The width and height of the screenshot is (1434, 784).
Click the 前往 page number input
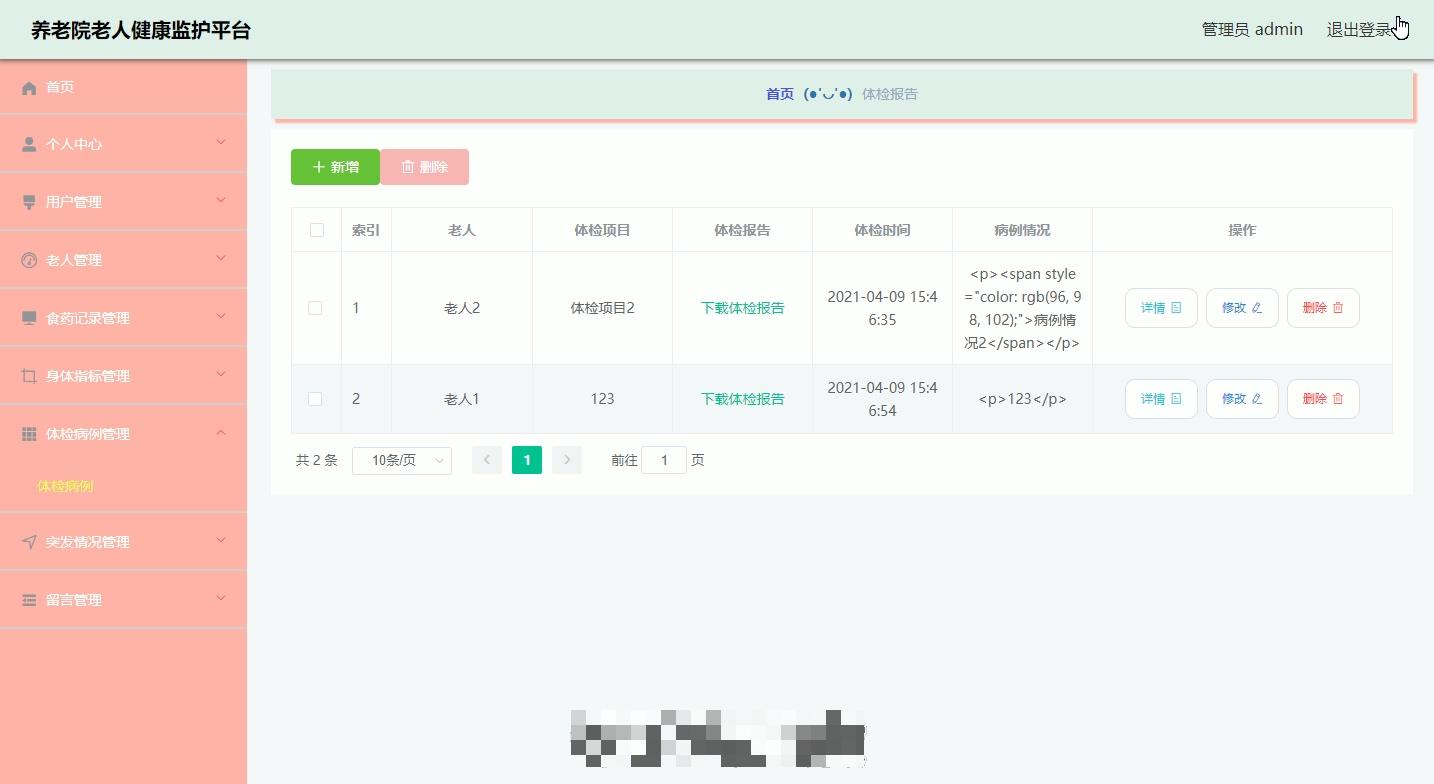[x=664, y=460]
